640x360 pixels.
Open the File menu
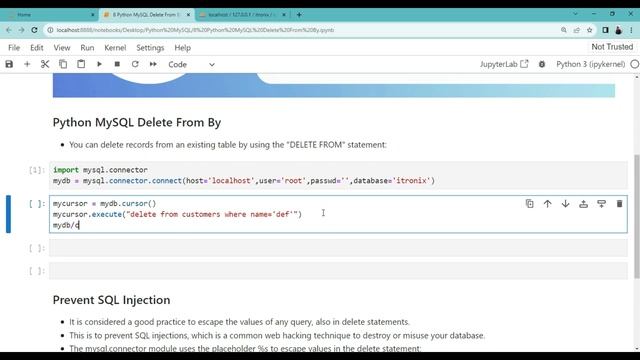14,48
